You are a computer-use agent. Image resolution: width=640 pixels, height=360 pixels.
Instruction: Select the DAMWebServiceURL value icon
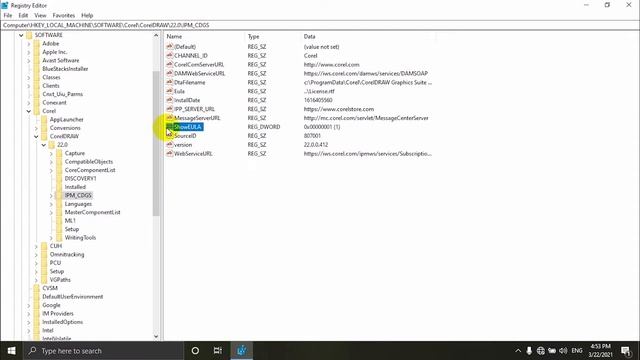[169, 73]
